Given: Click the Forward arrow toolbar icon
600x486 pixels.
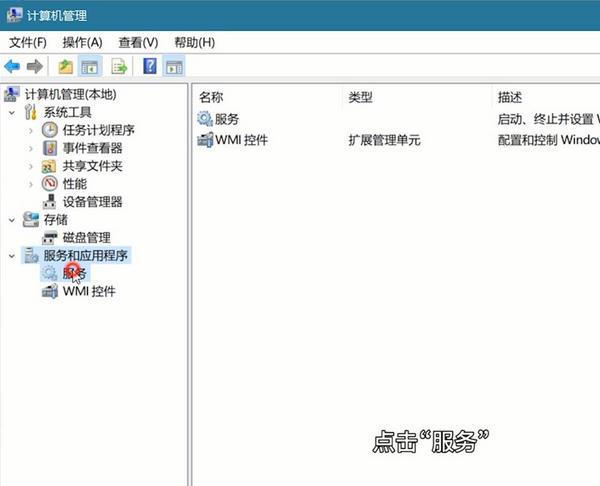Looking at the screenshot, I should pyautogui.click(x=34, y=67).
